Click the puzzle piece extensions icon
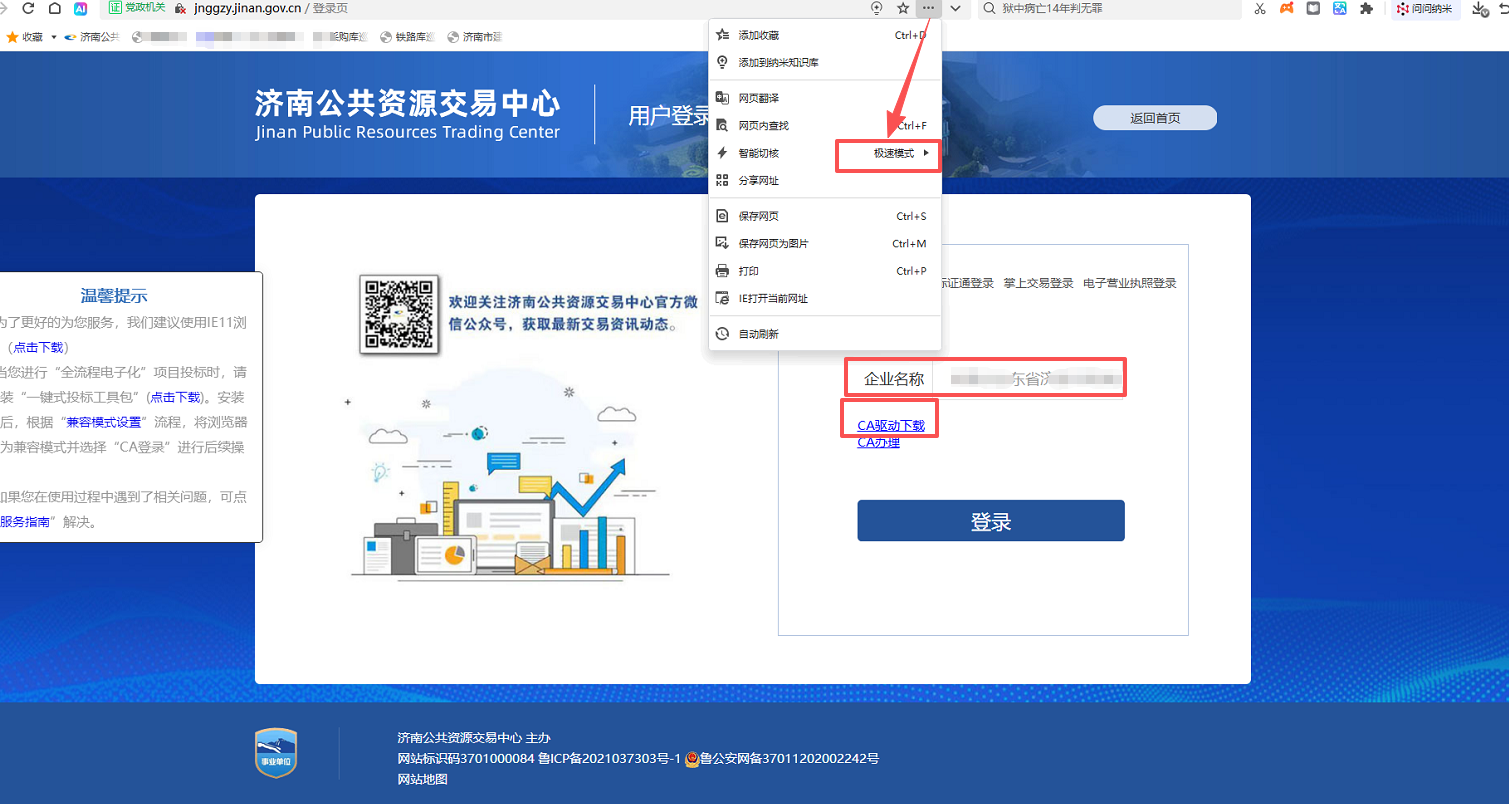The image size is (1509, 804). [1366, 8]
